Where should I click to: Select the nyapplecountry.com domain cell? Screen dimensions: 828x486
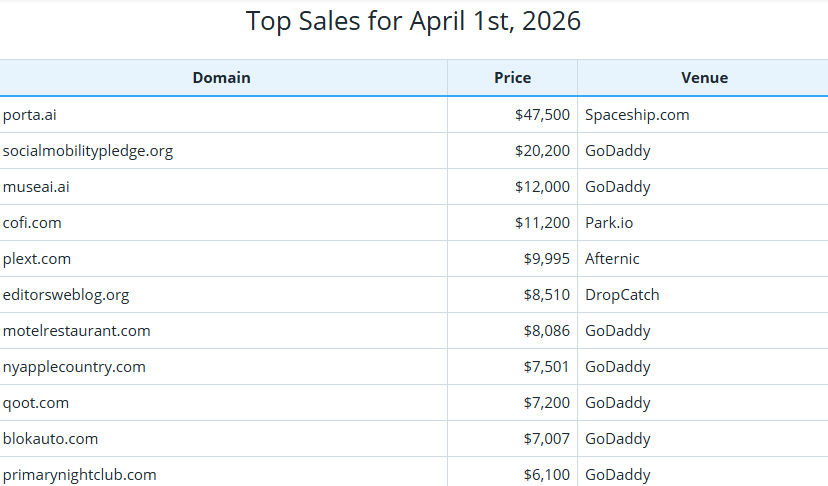(223, 366)
